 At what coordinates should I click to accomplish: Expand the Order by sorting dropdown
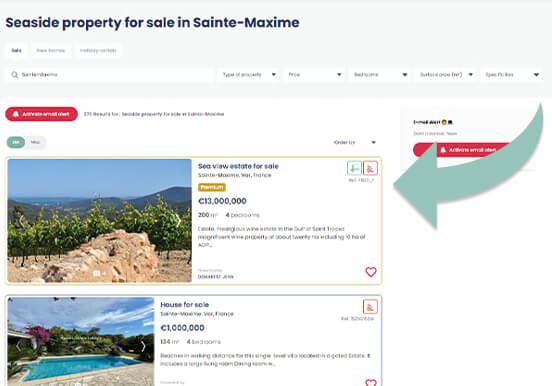point(355,142)
